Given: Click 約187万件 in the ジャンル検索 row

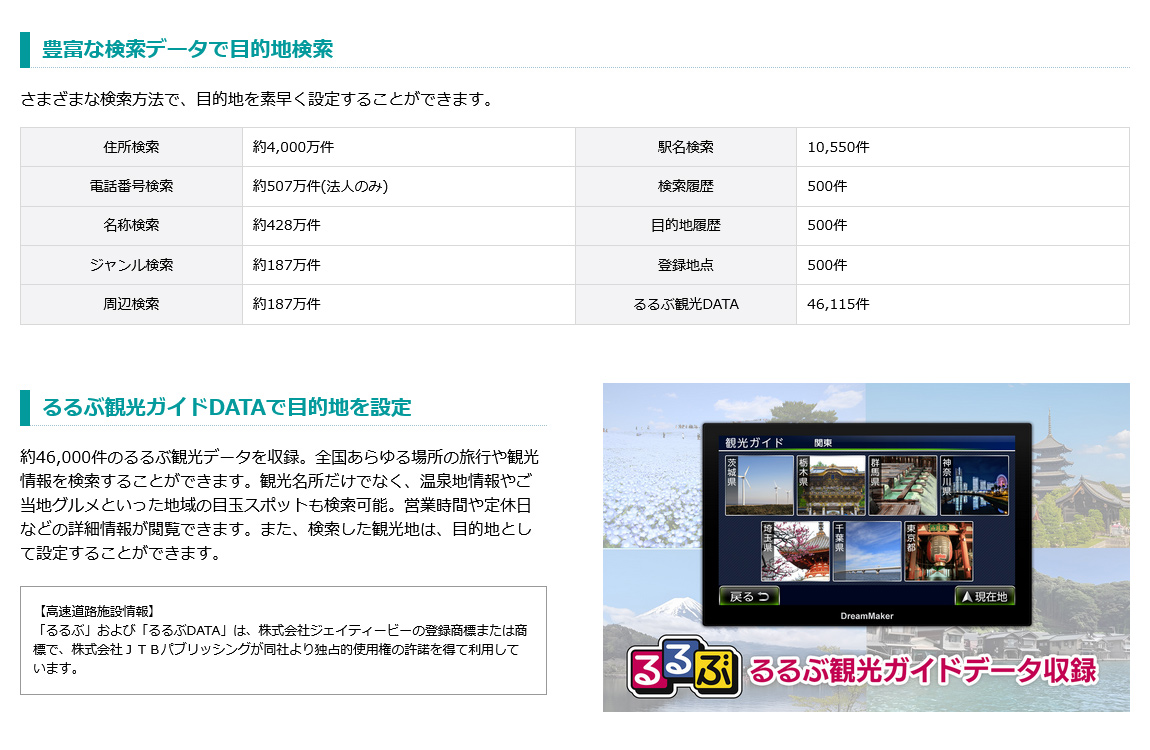Looking at the screenshot, I should pos(287,265).
